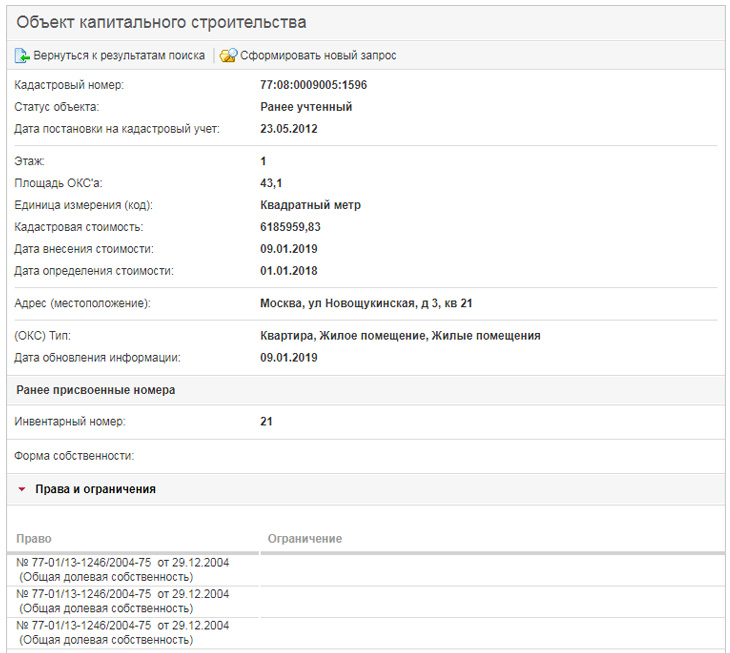Click the 'Право' column header

pos(33,539)
